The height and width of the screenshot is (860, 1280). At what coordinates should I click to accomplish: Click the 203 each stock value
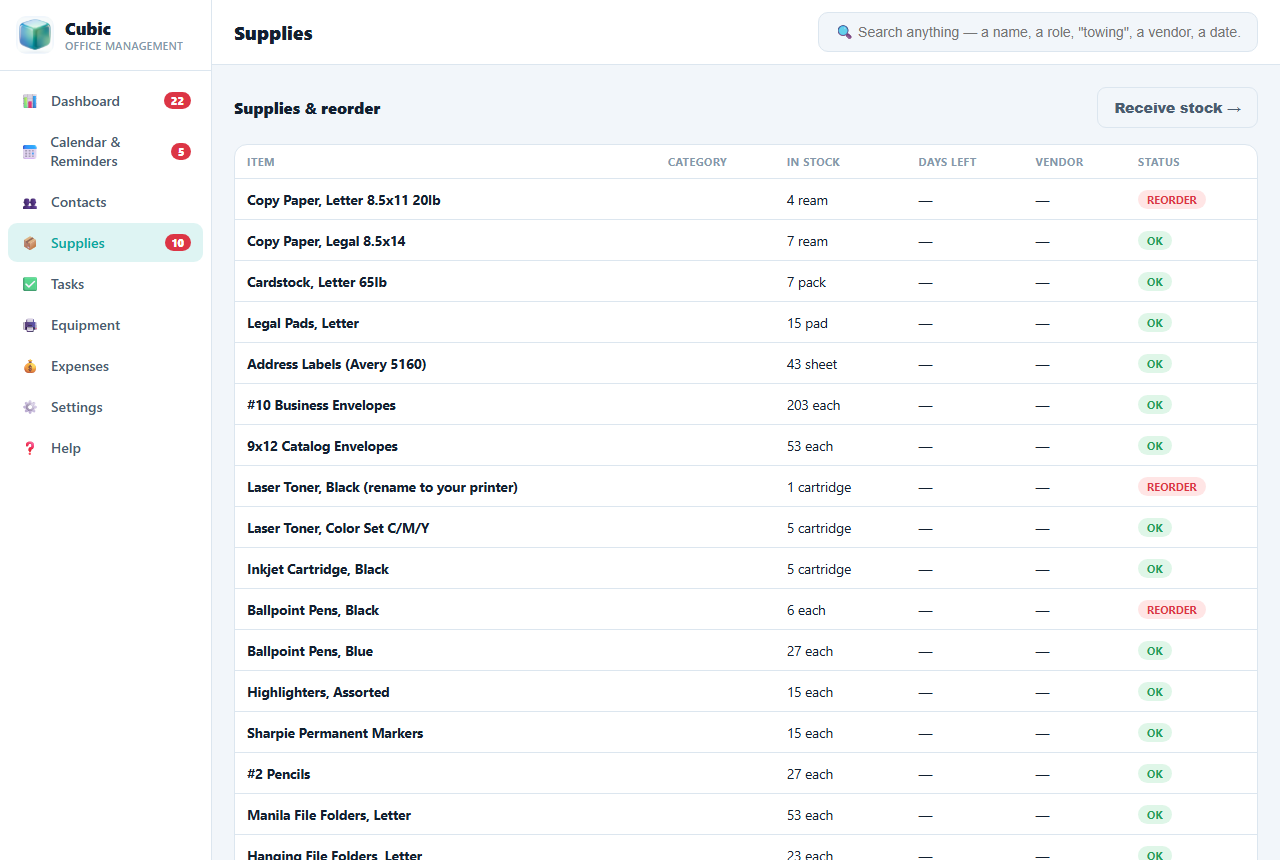click(813, 405)
